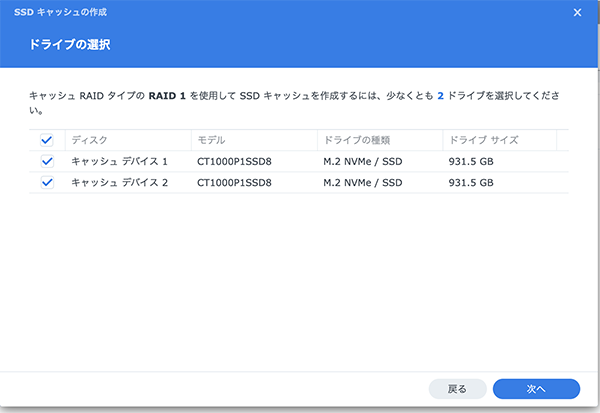Uncheck キャッシュ デバイス 1 checkbox
Viewport: 600px width, 413px height.
click(46, 162)
